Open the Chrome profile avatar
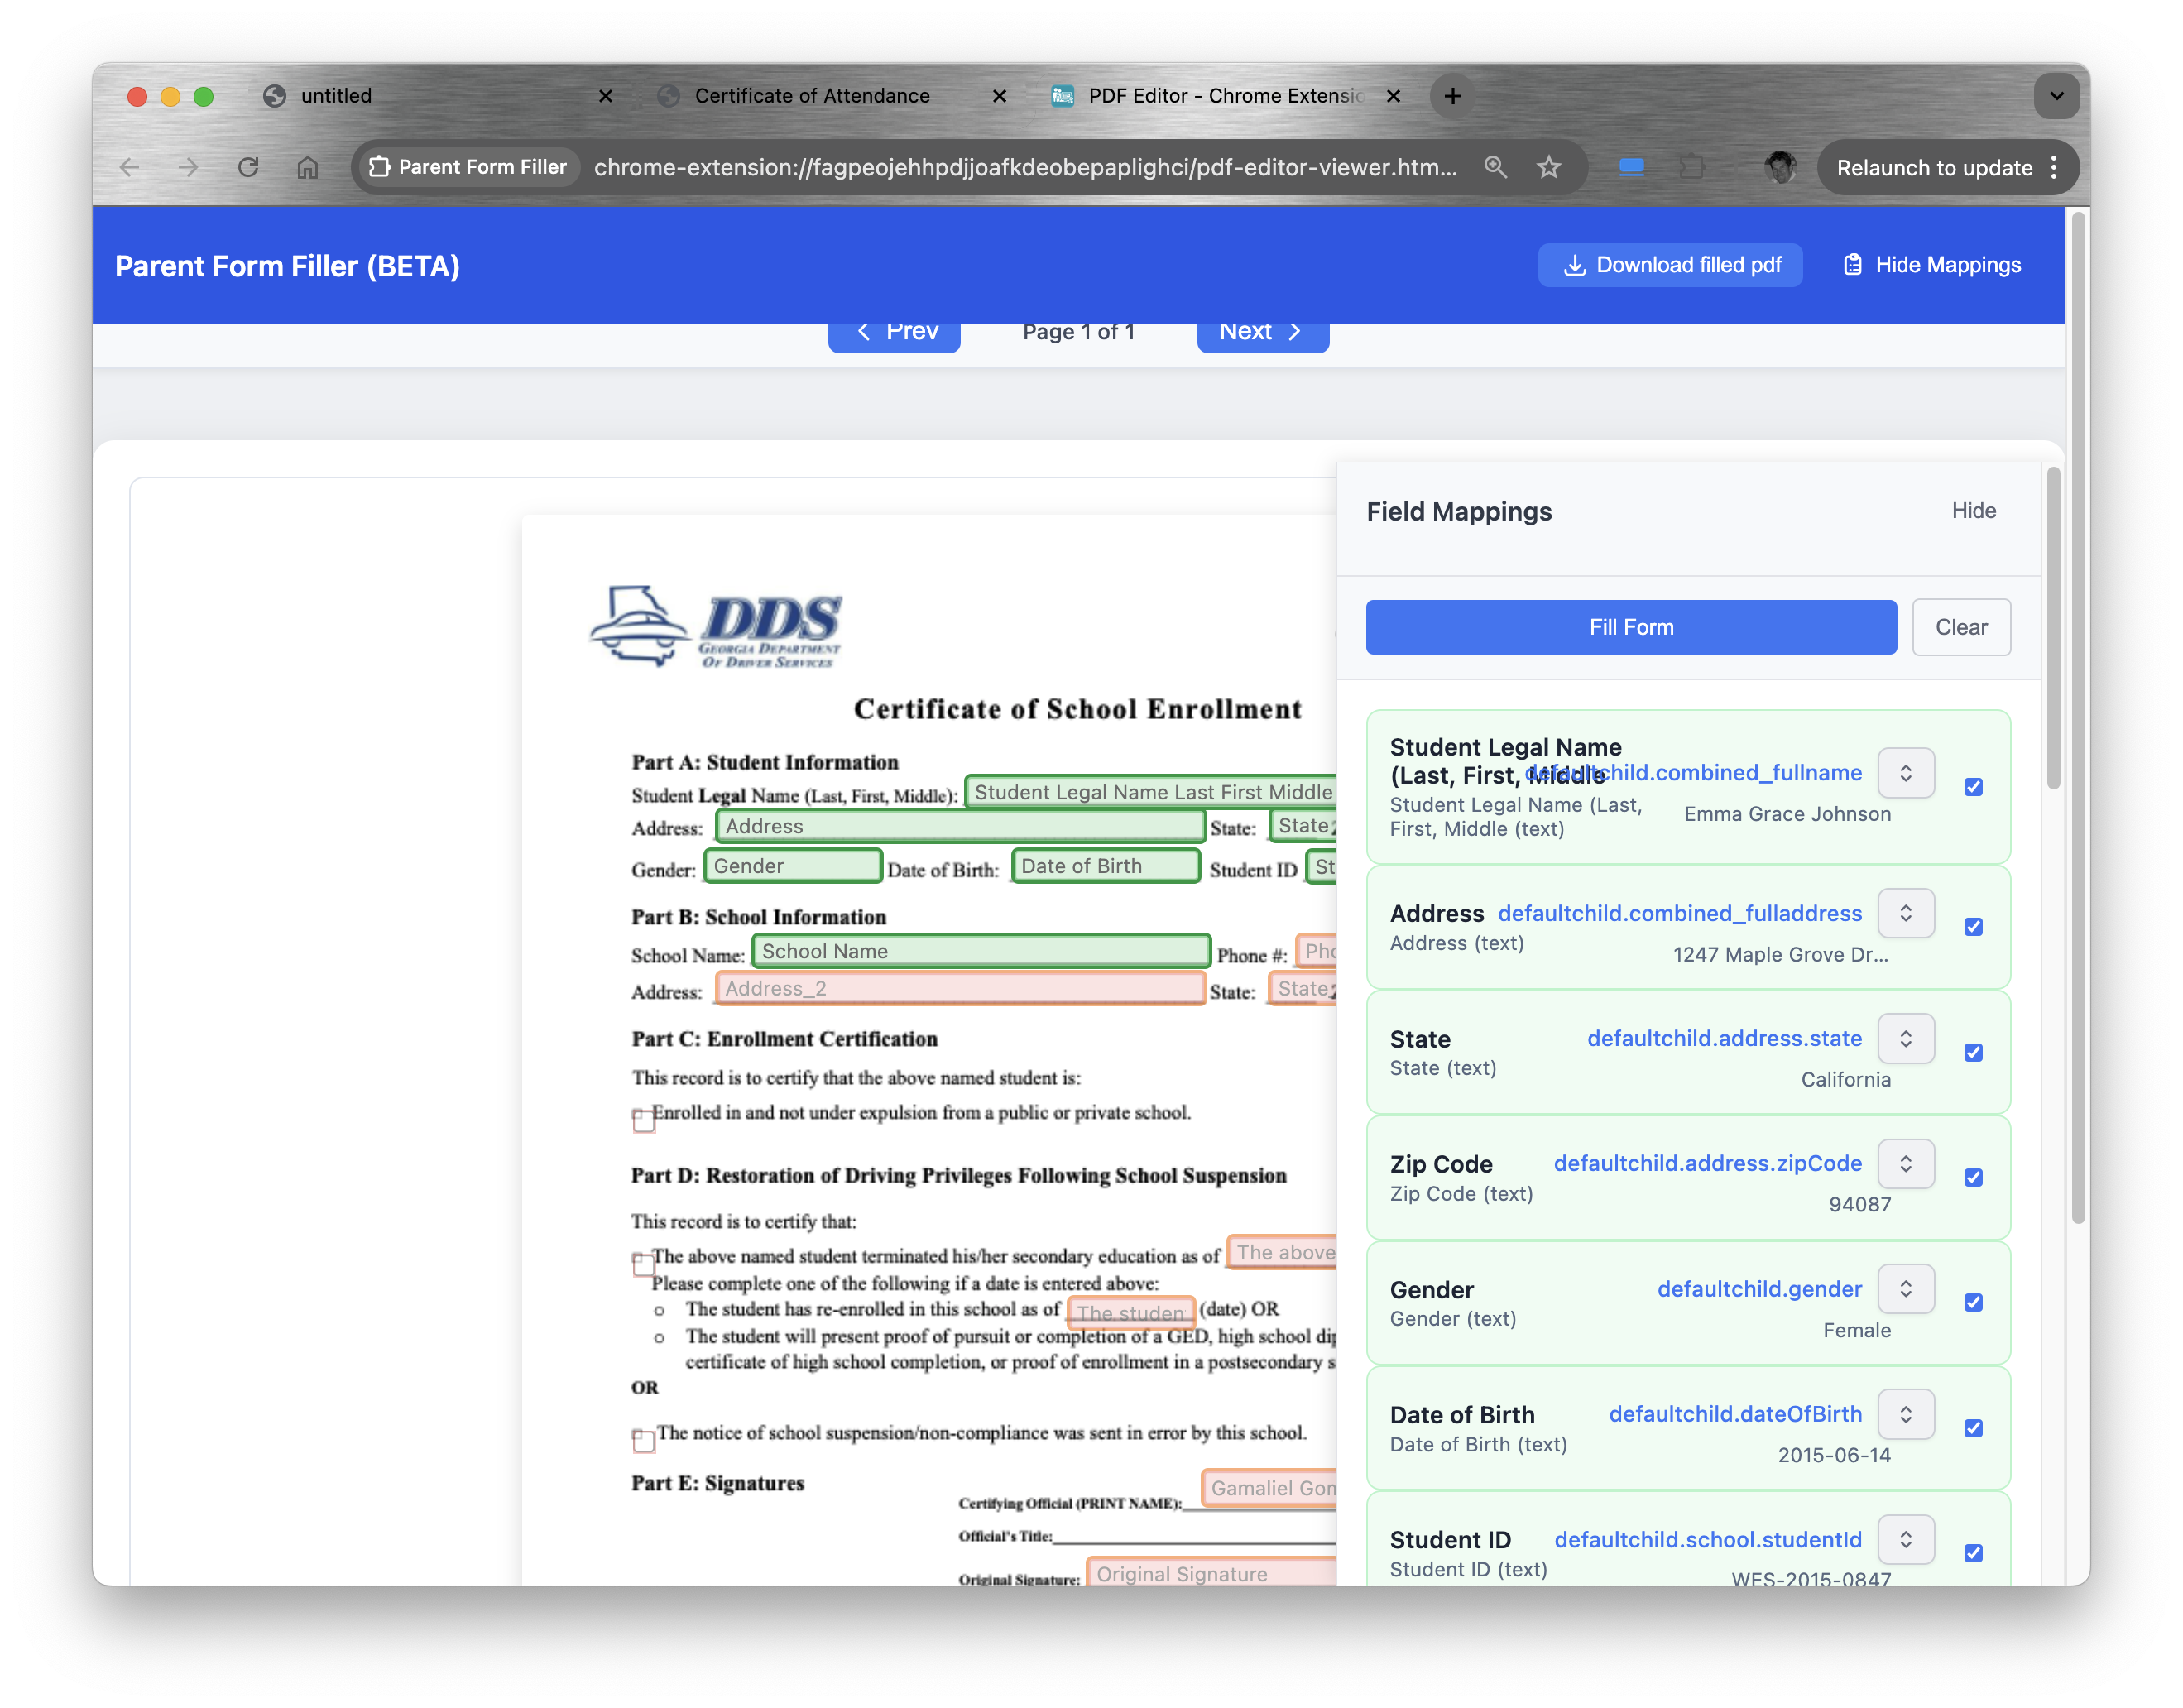Image resolution: width=2183 pixels, height=1708 pixels. pyautogui.click(x=1782, y=167)
